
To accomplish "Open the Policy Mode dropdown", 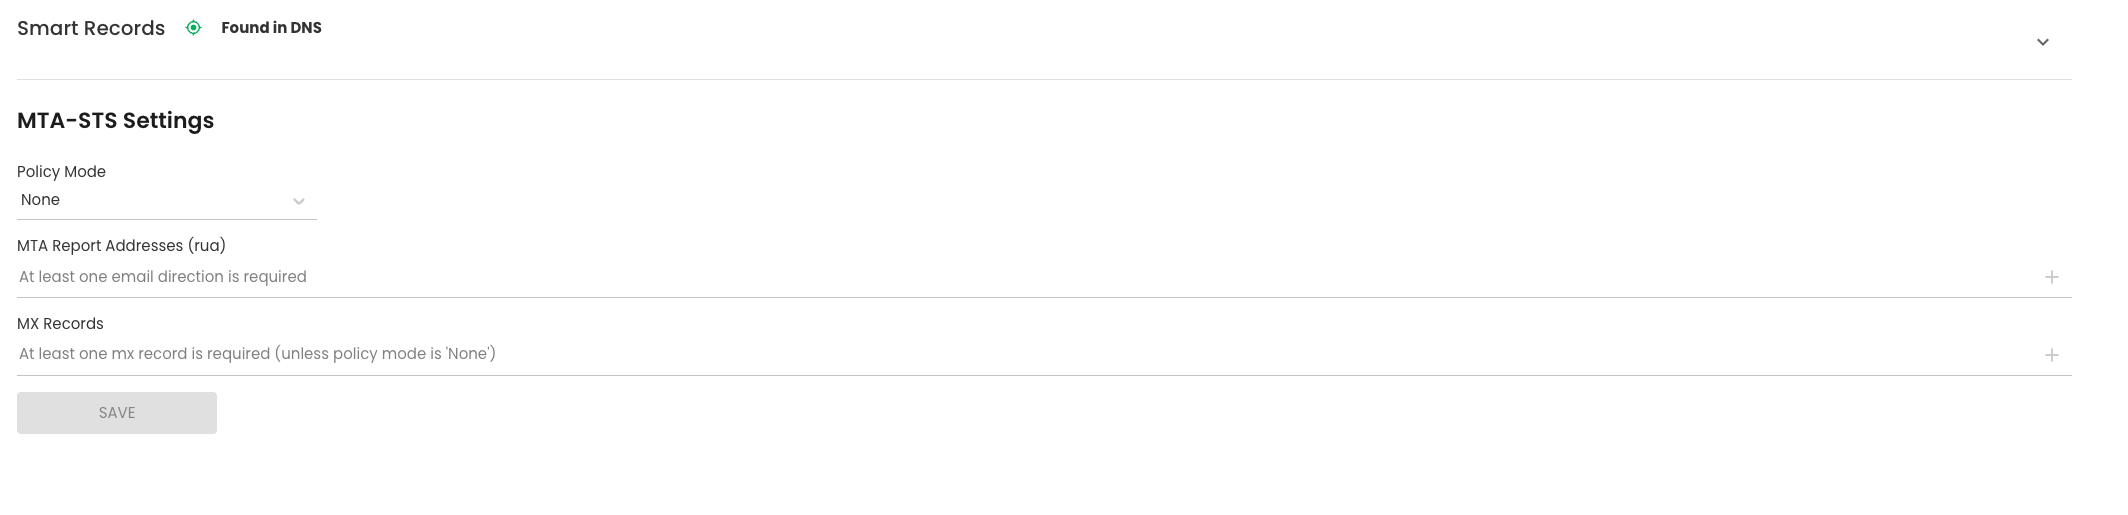I will click(166, 200).
